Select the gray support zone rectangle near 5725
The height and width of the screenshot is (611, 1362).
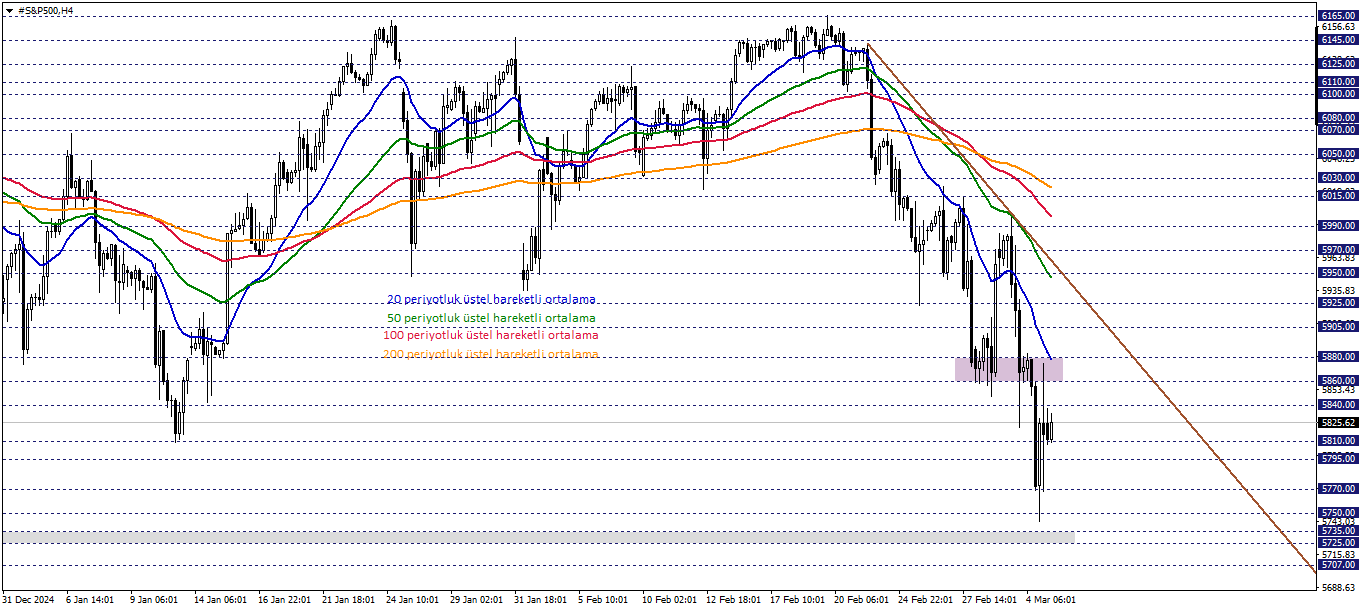tap(538, 538)
